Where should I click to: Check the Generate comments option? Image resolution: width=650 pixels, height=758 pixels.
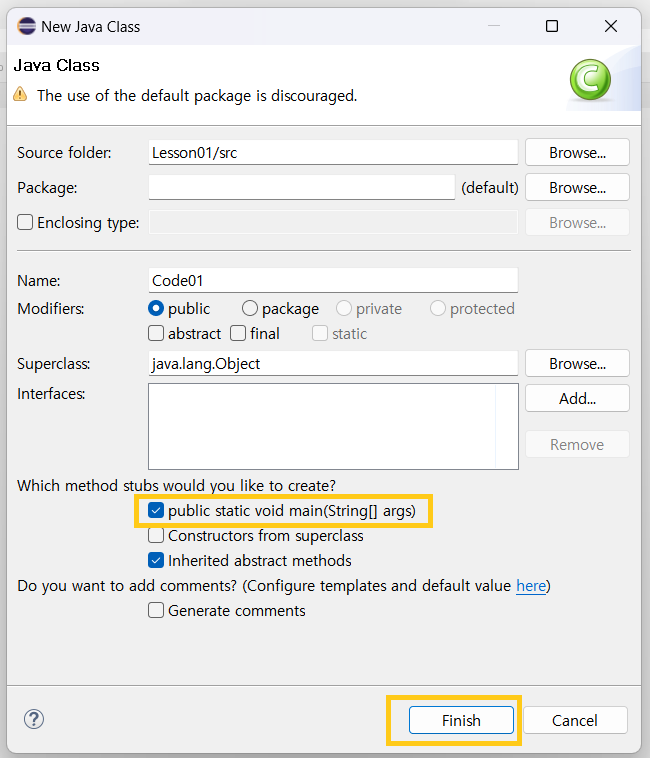[x=156, y=611]
